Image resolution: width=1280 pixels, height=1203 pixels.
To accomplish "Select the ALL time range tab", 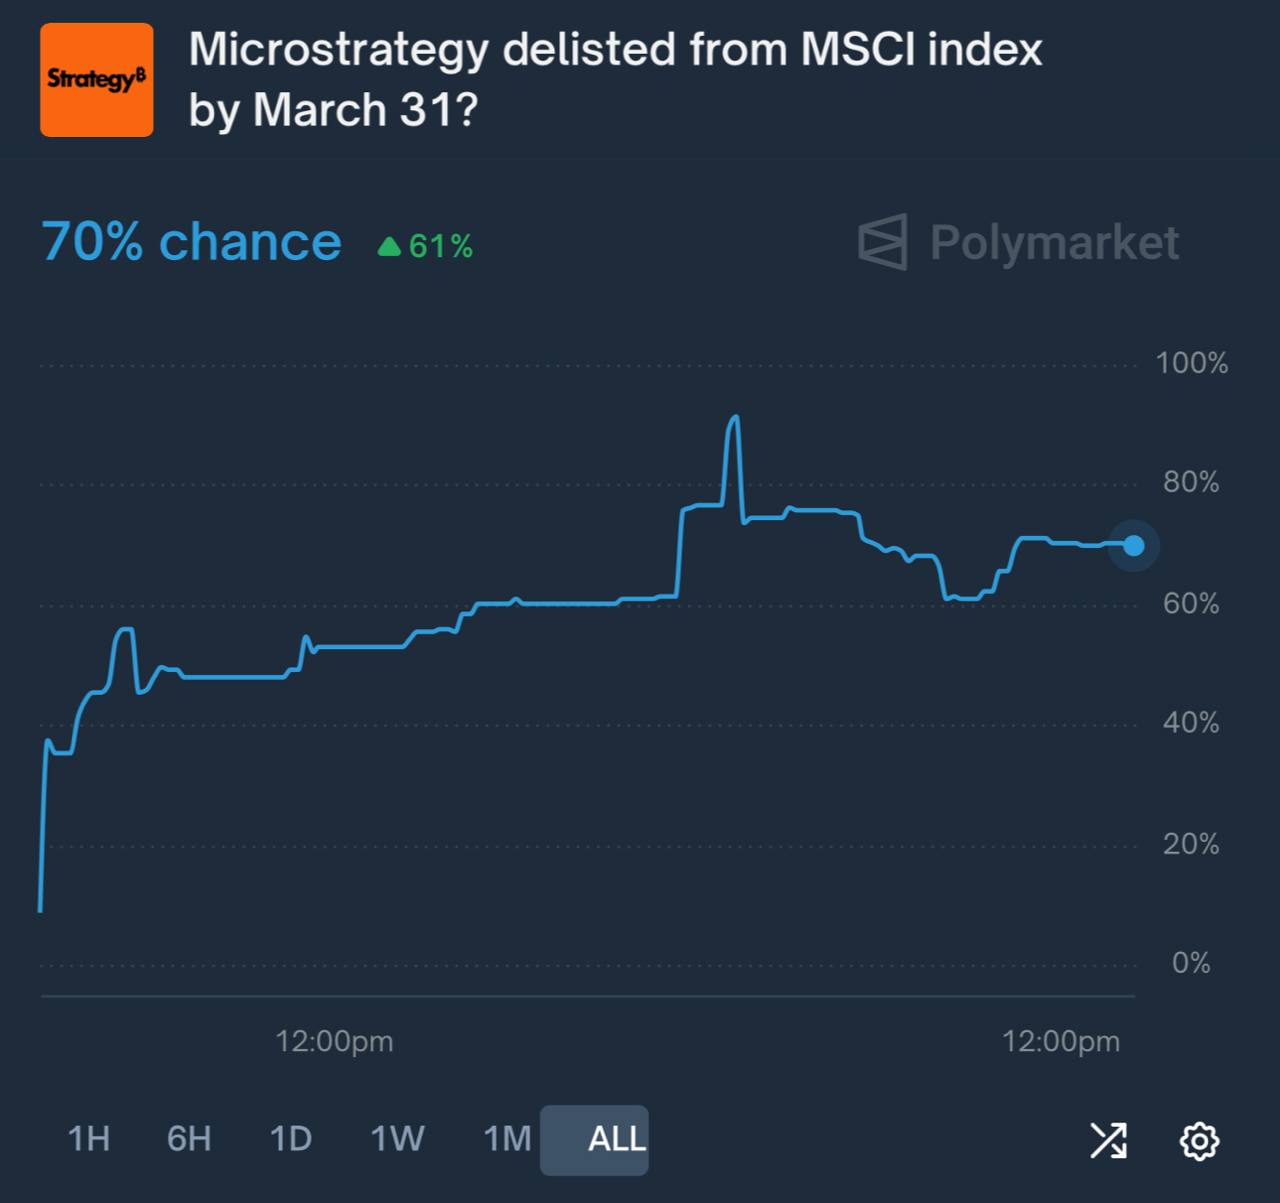I will click(x=616, y=1139).
